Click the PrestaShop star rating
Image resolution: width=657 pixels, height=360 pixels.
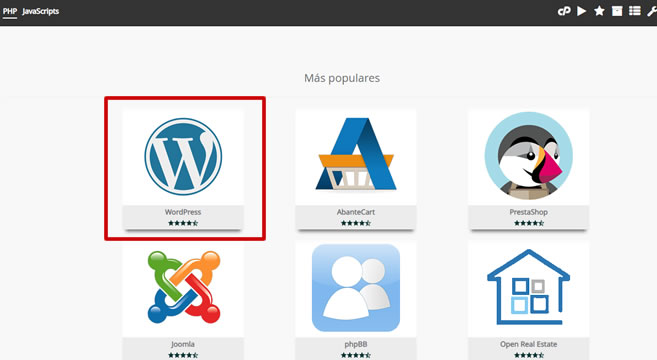(529, 223)
